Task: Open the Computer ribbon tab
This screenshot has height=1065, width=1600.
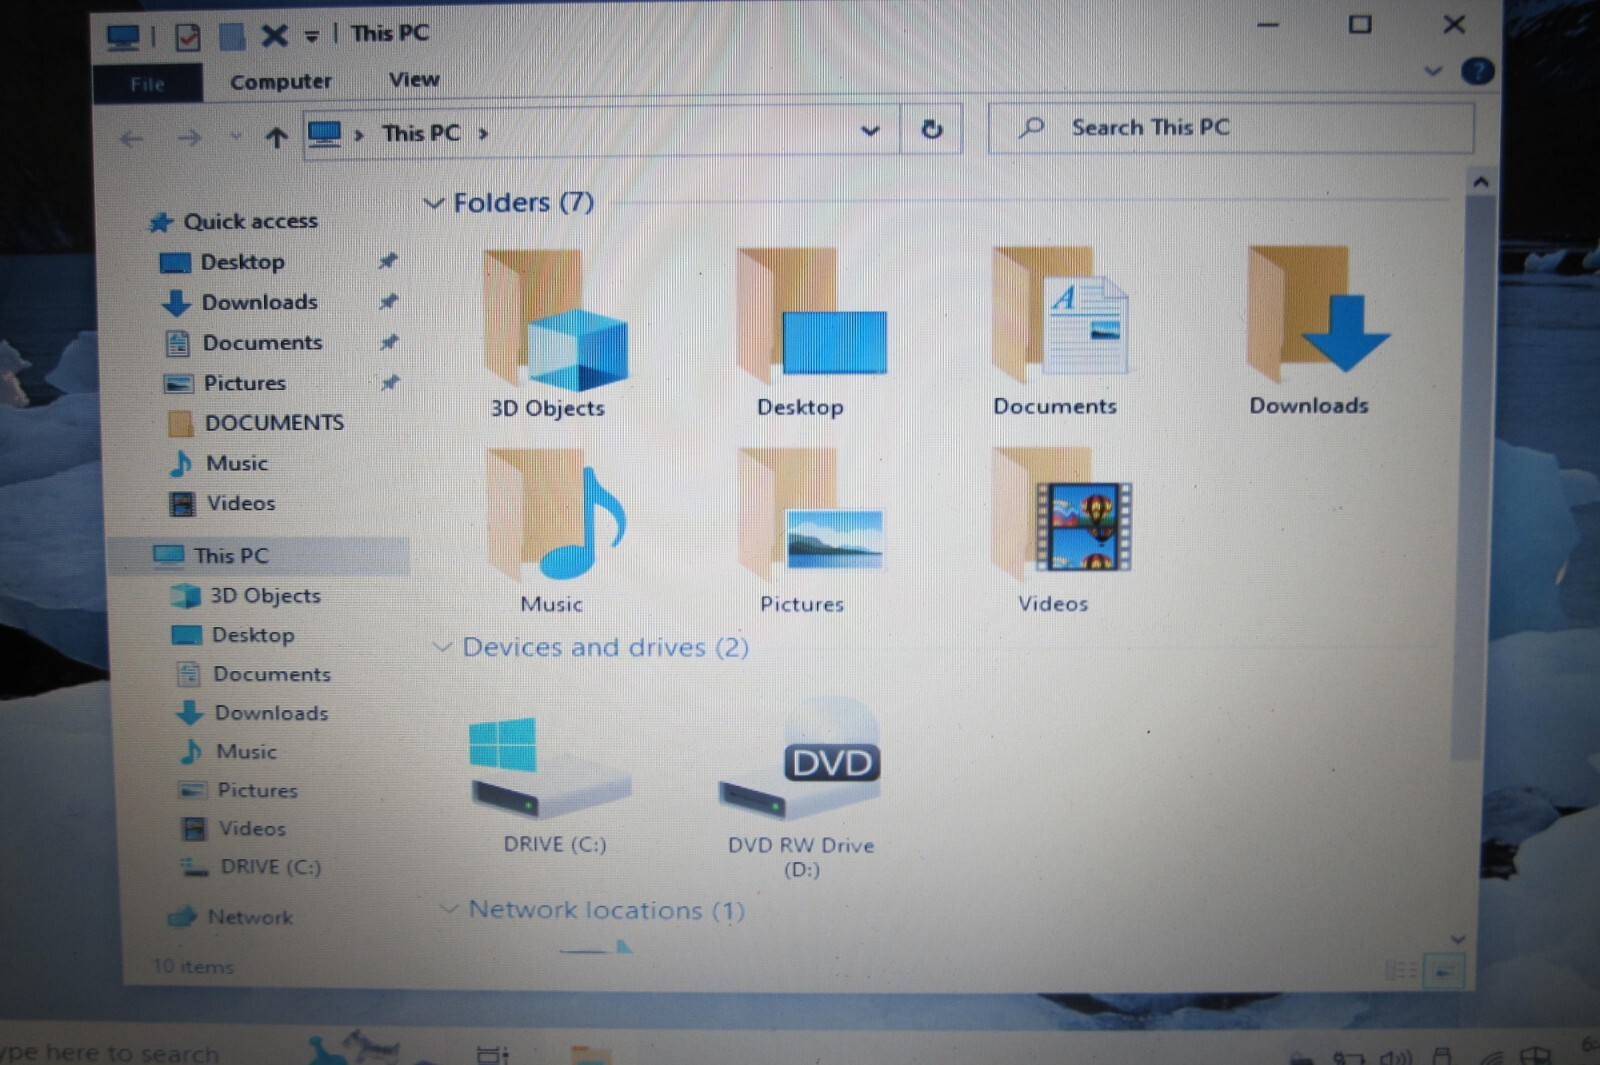Action: (x=280, y=81)
